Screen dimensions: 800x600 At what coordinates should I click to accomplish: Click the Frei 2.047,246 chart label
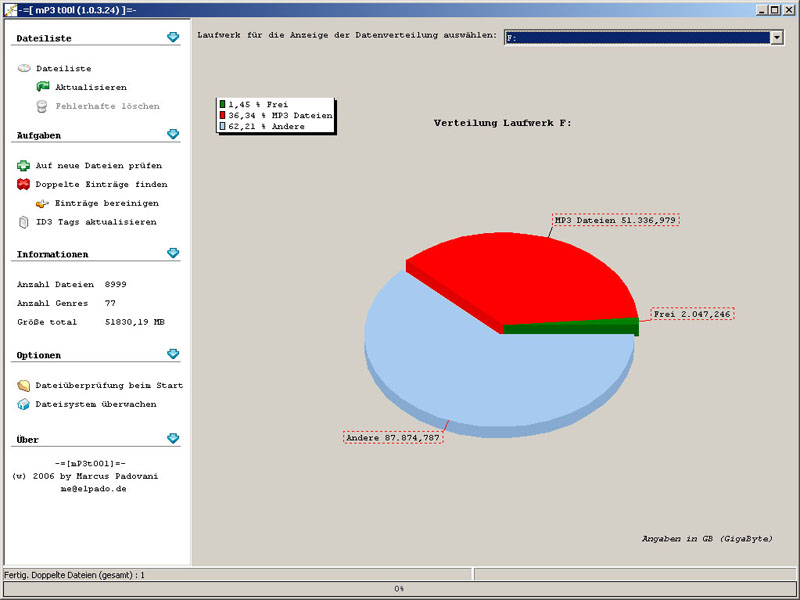pos(692,314)
